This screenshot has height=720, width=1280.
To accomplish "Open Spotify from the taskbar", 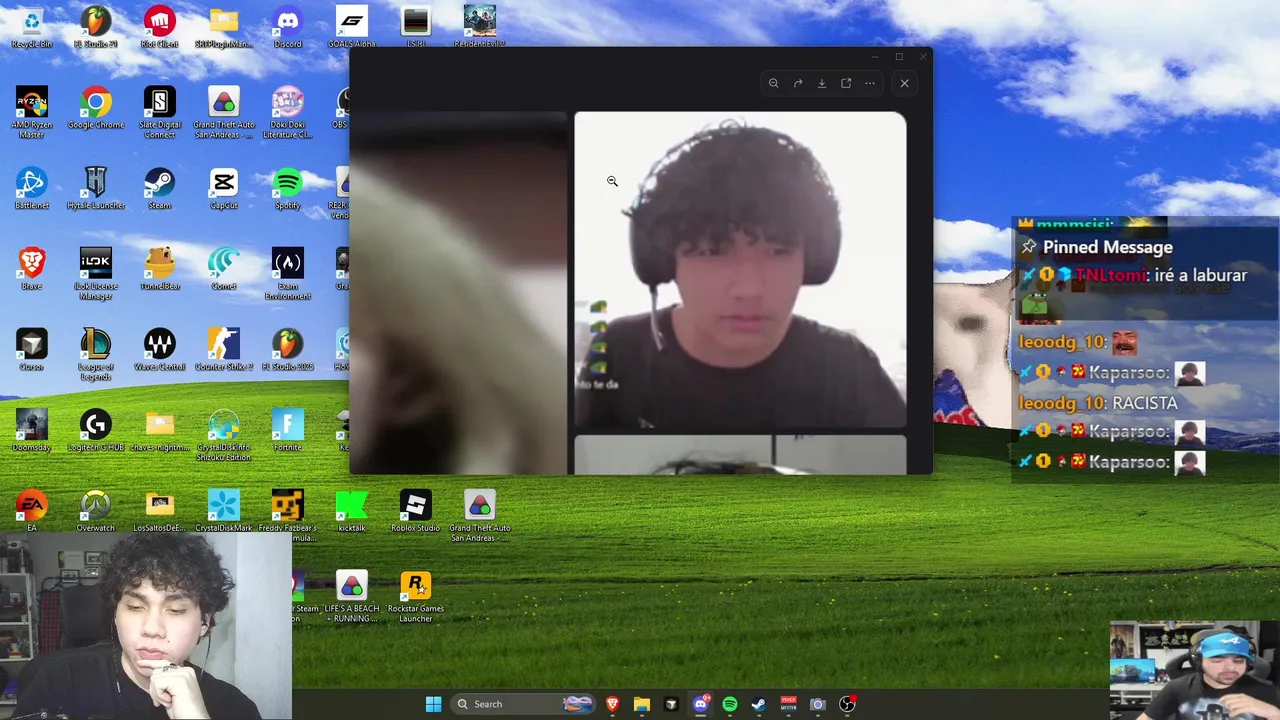I will click(x=730, y=704).
